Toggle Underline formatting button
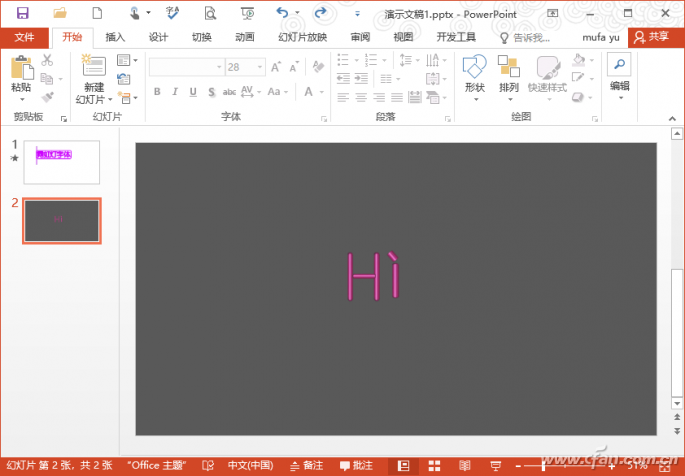Viewport: 685px width, 476px height. click(193, 92)
